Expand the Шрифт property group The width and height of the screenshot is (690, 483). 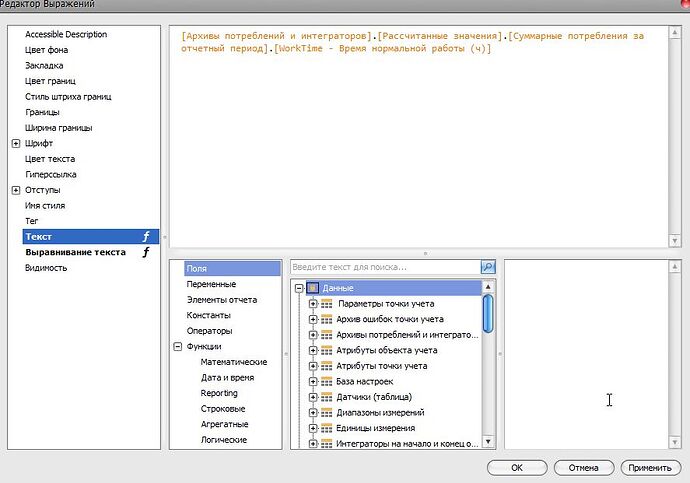tap(16, 143)
